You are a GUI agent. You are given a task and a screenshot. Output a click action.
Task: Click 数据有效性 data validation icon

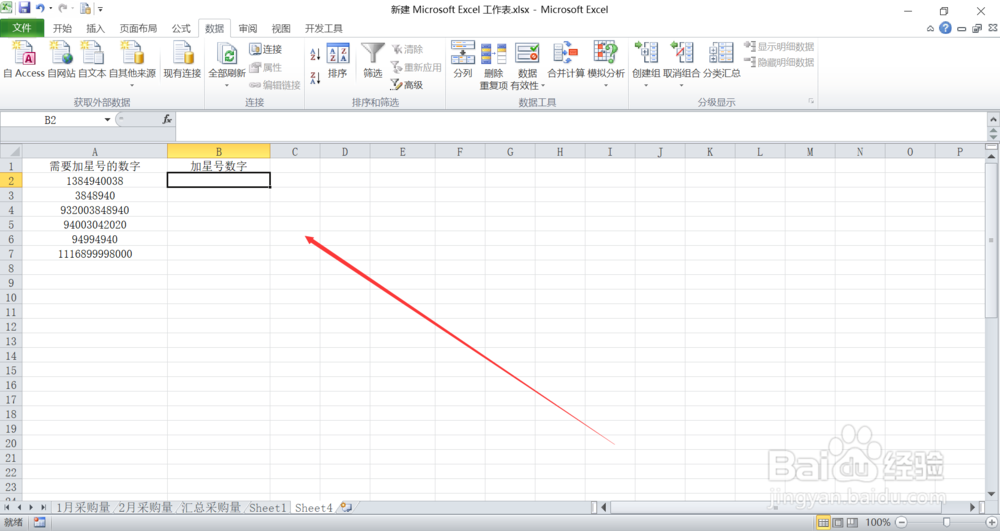527,53
